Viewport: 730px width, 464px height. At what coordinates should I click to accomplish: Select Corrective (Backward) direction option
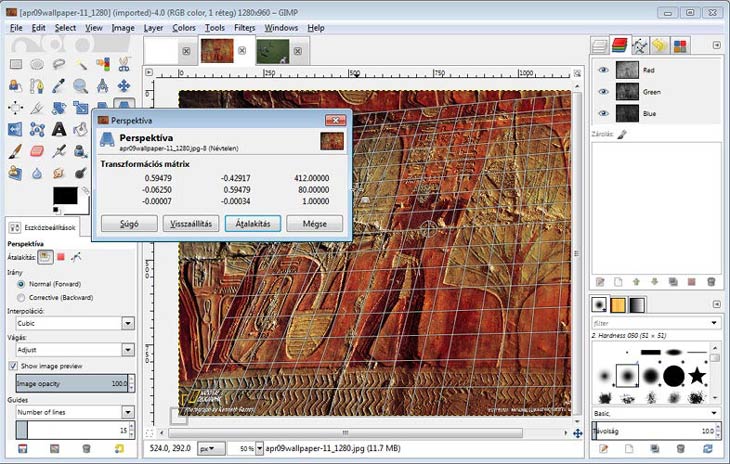point(21,298)
